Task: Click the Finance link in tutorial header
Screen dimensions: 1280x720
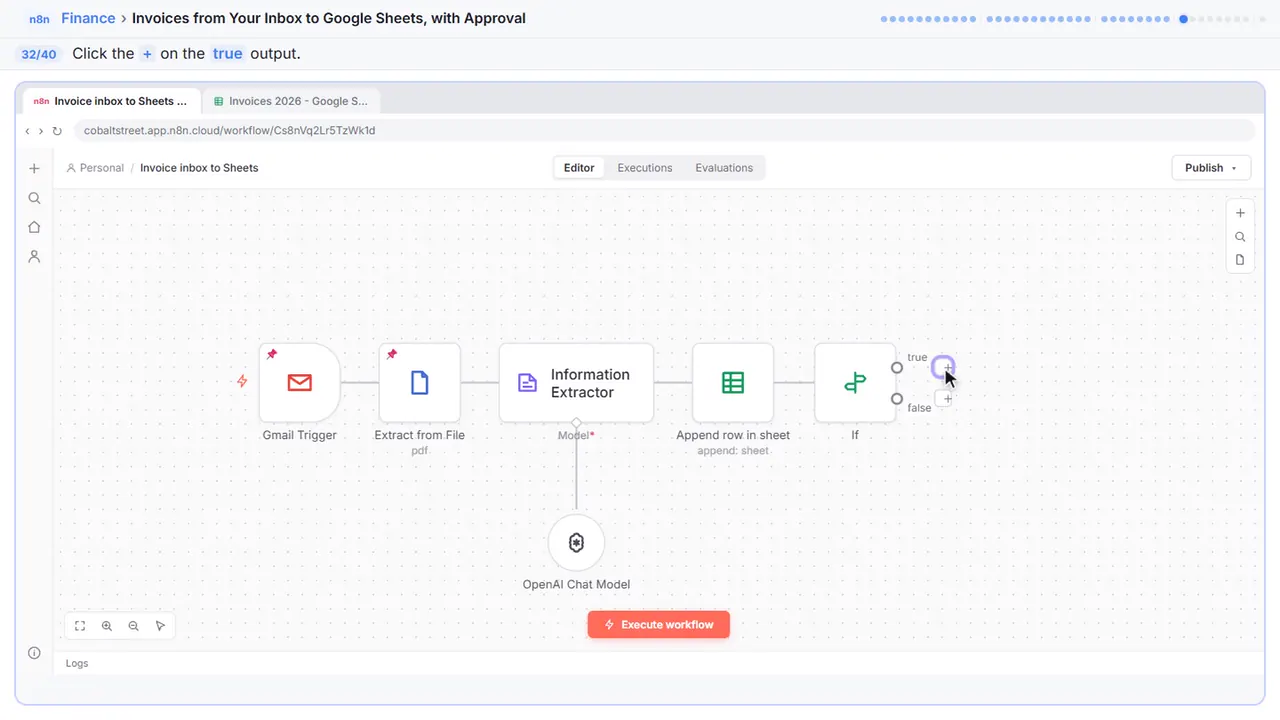Action: point(88,18)
